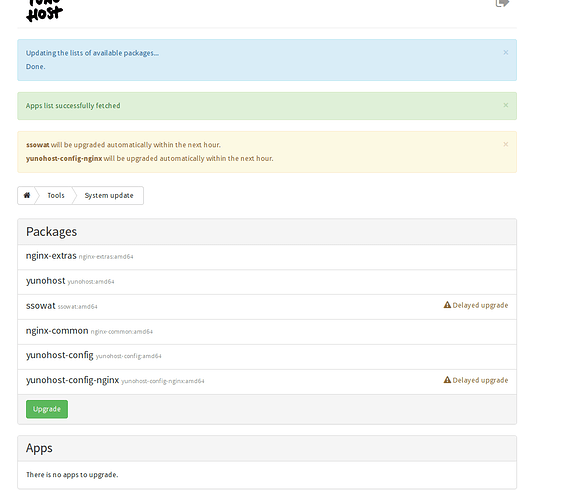
Task: Select the yunohost package row
Action: 267,282
